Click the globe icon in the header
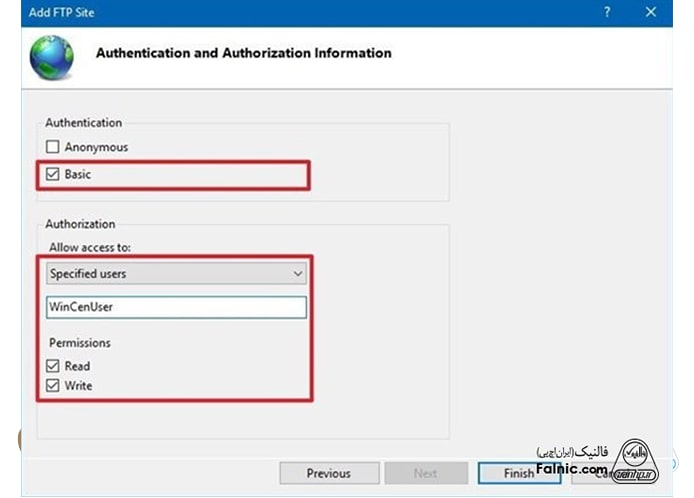Screen dimensions: 694x498 tap(51, 57)
